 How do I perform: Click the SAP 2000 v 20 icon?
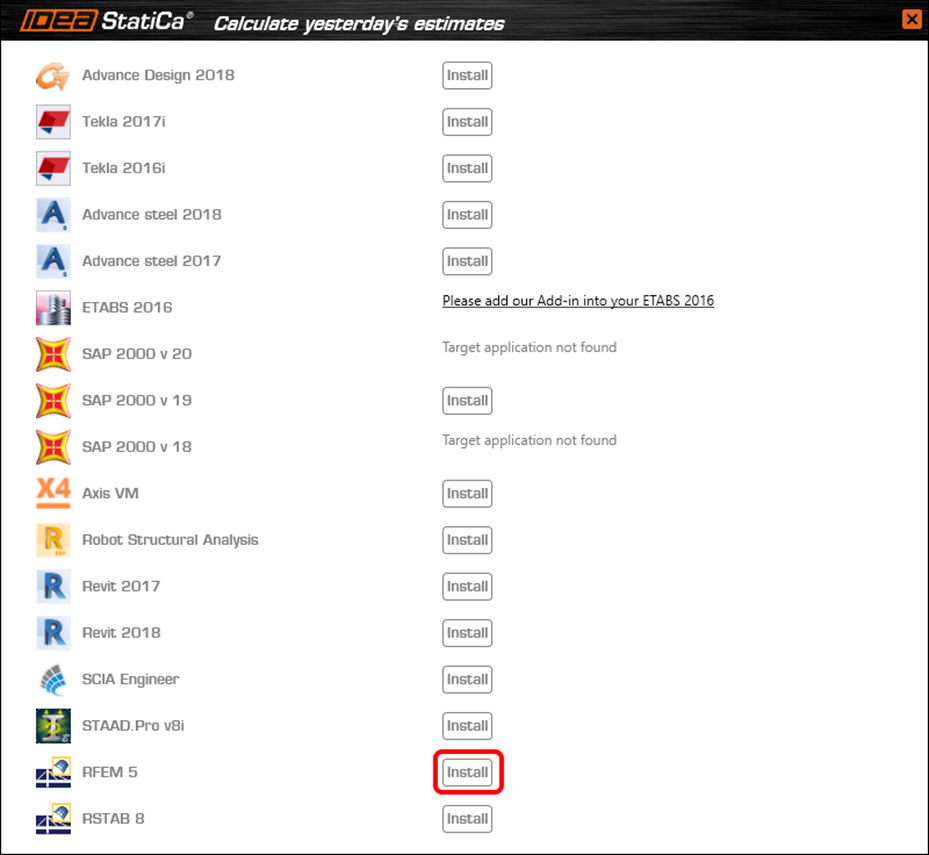pos(53,354)
